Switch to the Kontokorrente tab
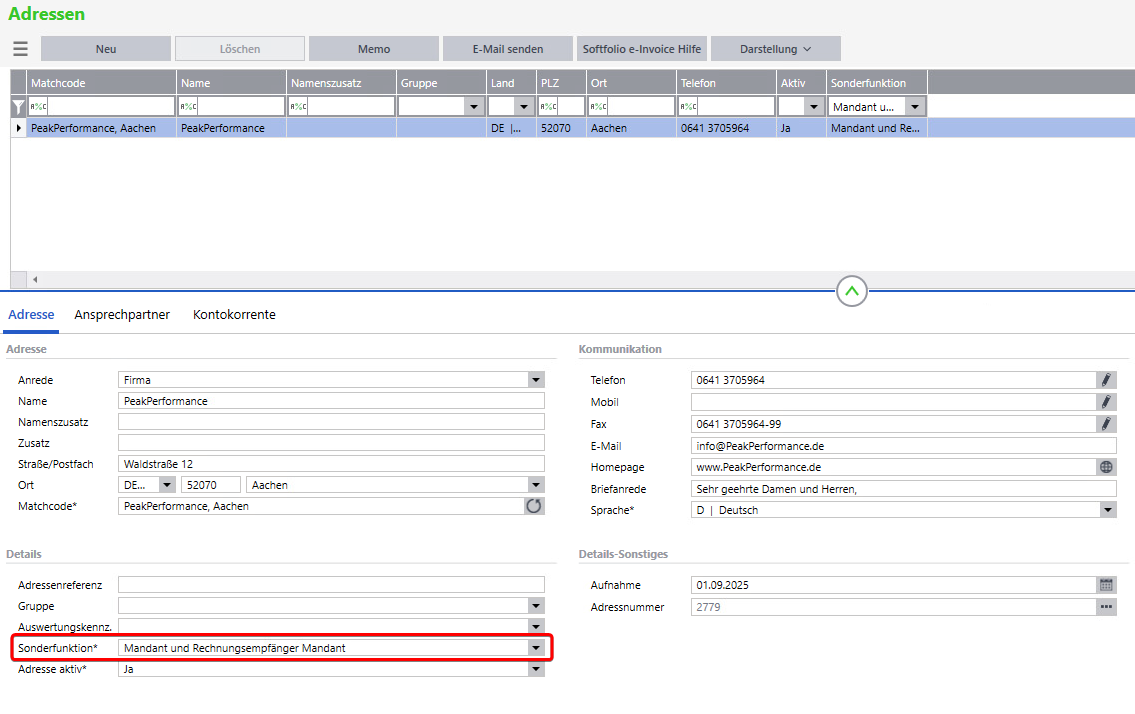Image resolution: width=1135 pixels, height=714 pixels. click(x=234, y=315)
